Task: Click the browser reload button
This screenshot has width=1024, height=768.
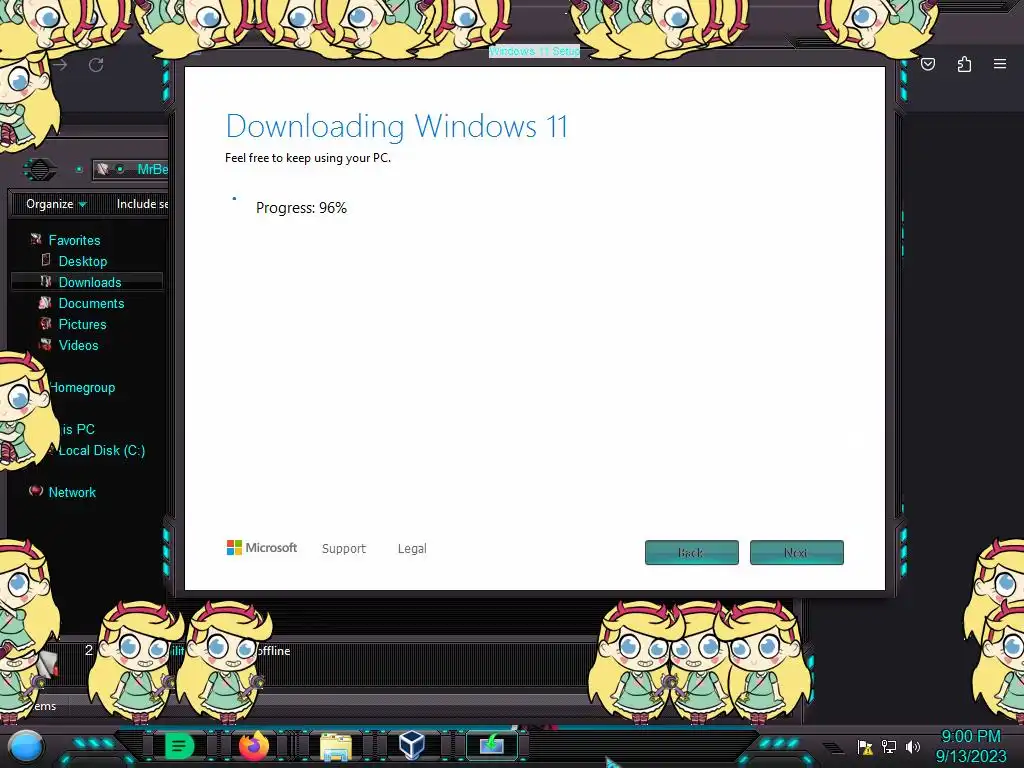Action: 96,65
